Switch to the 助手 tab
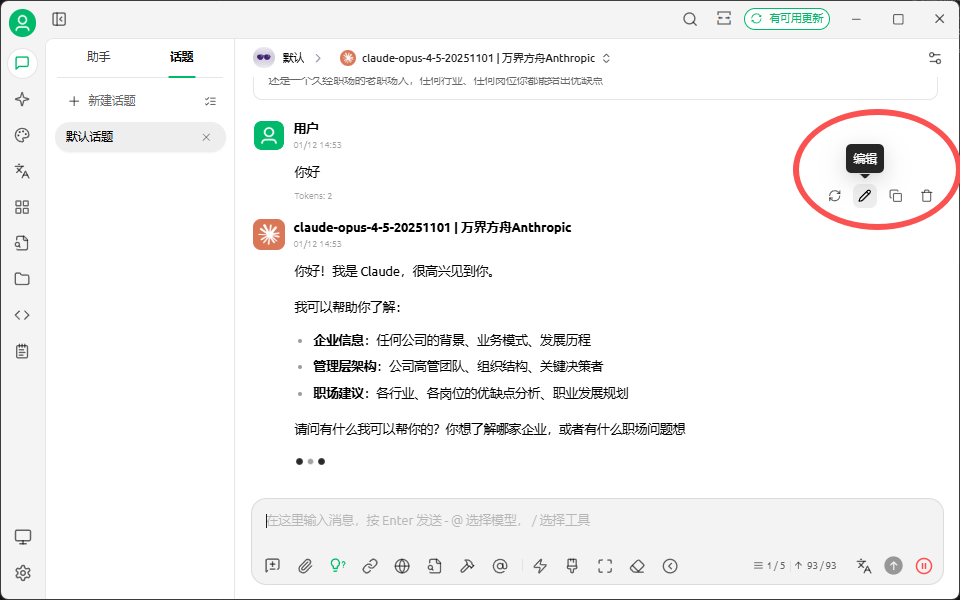 coord(99,57)
